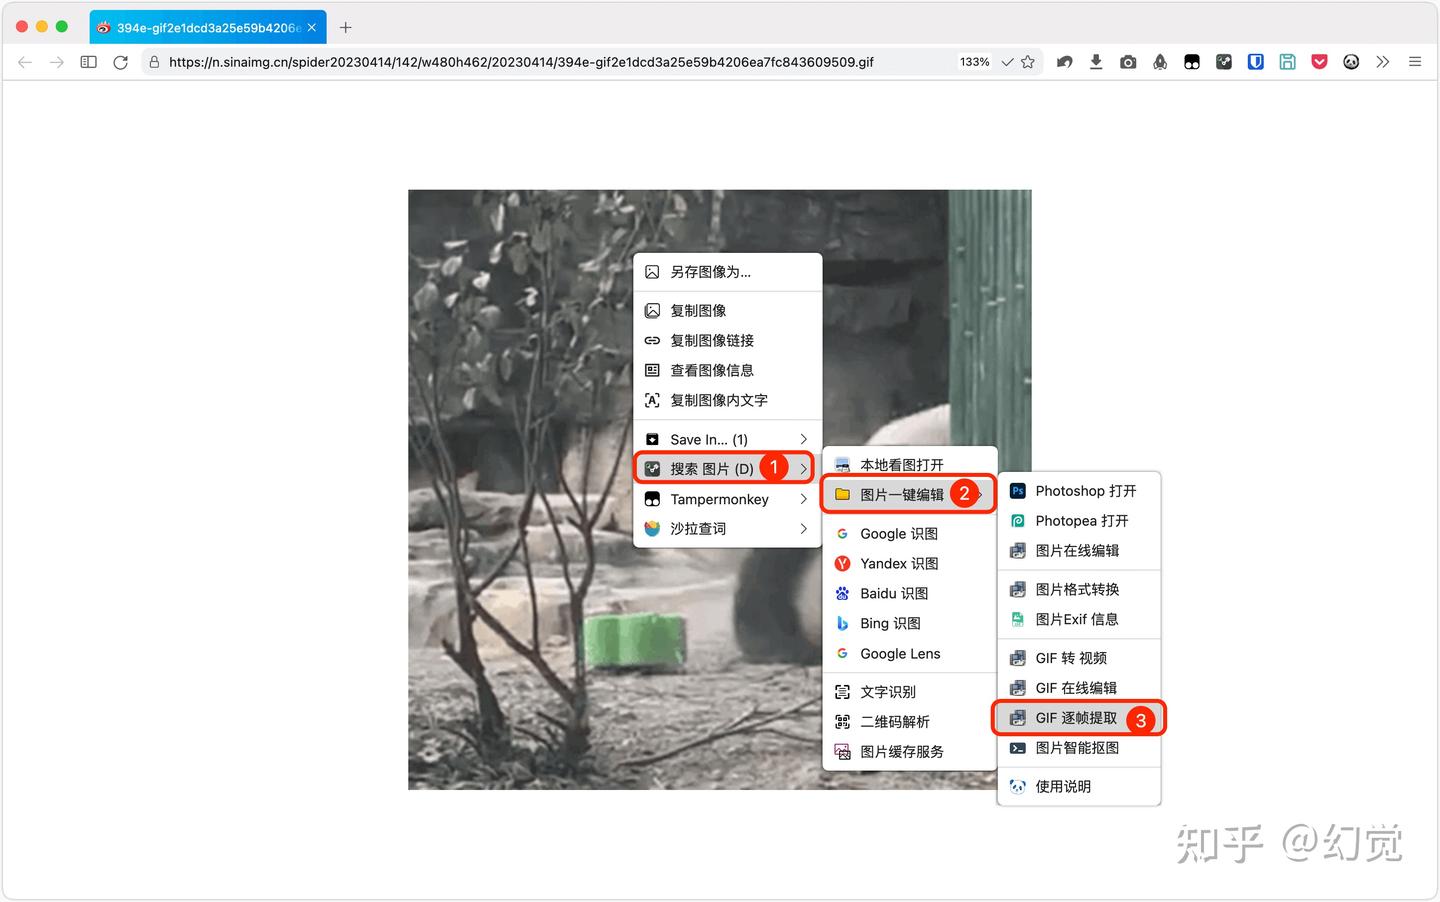
Task: Open the Pocket save icon
Action: click(1319, 61)
